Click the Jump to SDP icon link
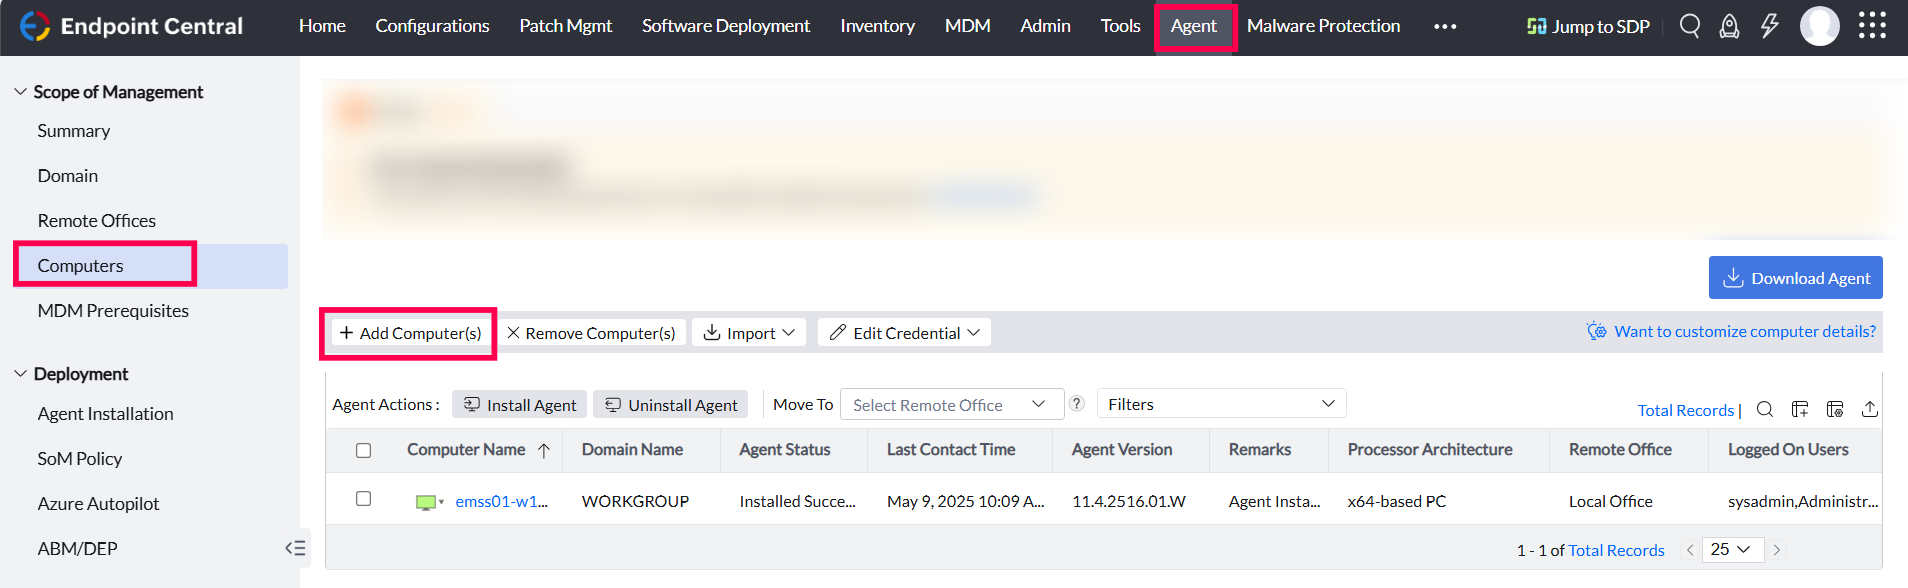Image resolution: width=1908 pixels, height=588 pixels. pos(1588,26)
